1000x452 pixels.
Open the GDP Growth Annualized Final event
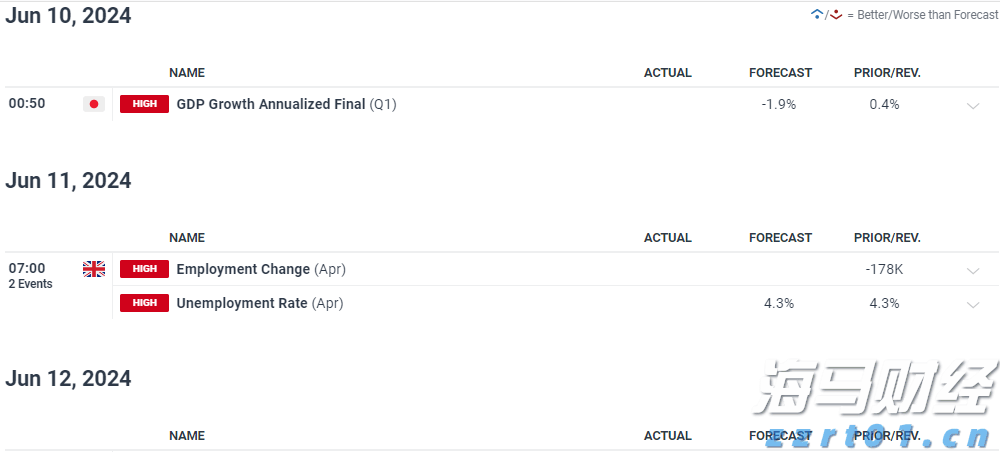[271, 104]
